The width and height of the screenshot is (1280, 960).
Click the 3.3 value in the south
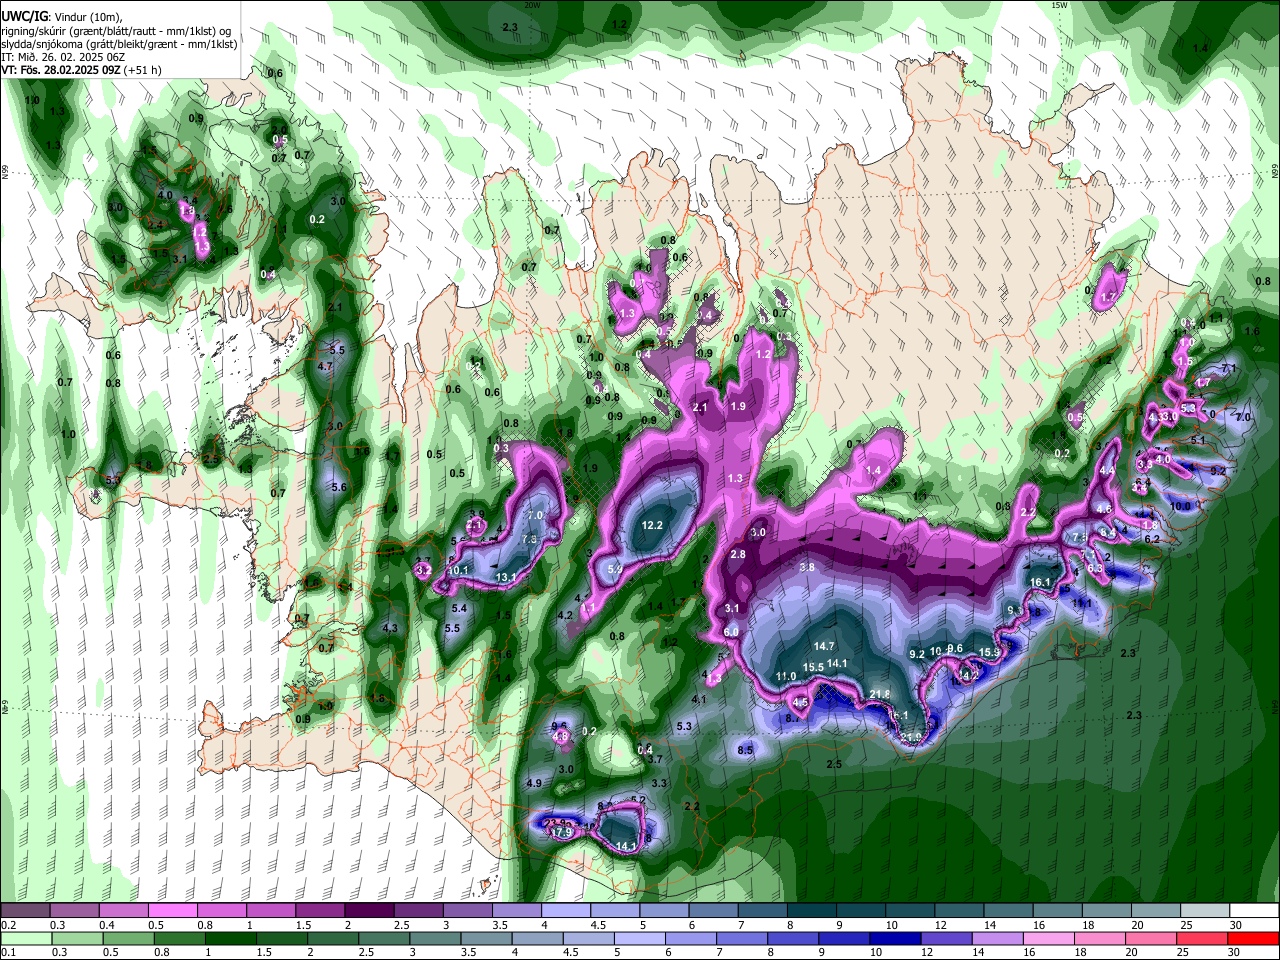tap(659, 783)
